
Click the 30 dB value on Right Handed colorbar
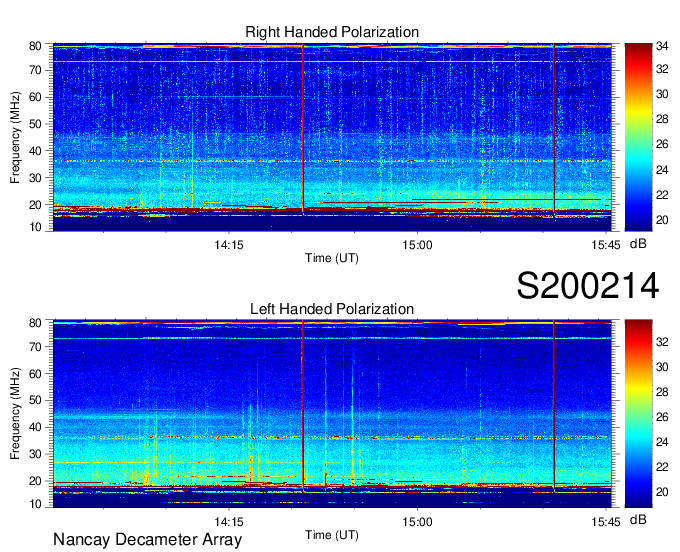coord(662,95)
